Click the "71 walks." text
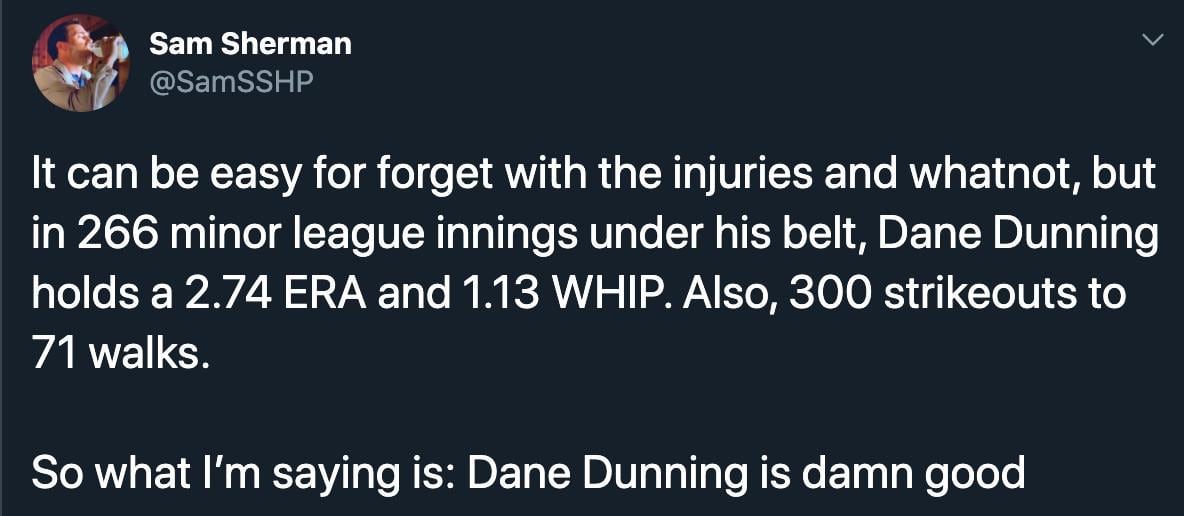This screenshot has width=1184, height=516. click(x=121, y=355)
